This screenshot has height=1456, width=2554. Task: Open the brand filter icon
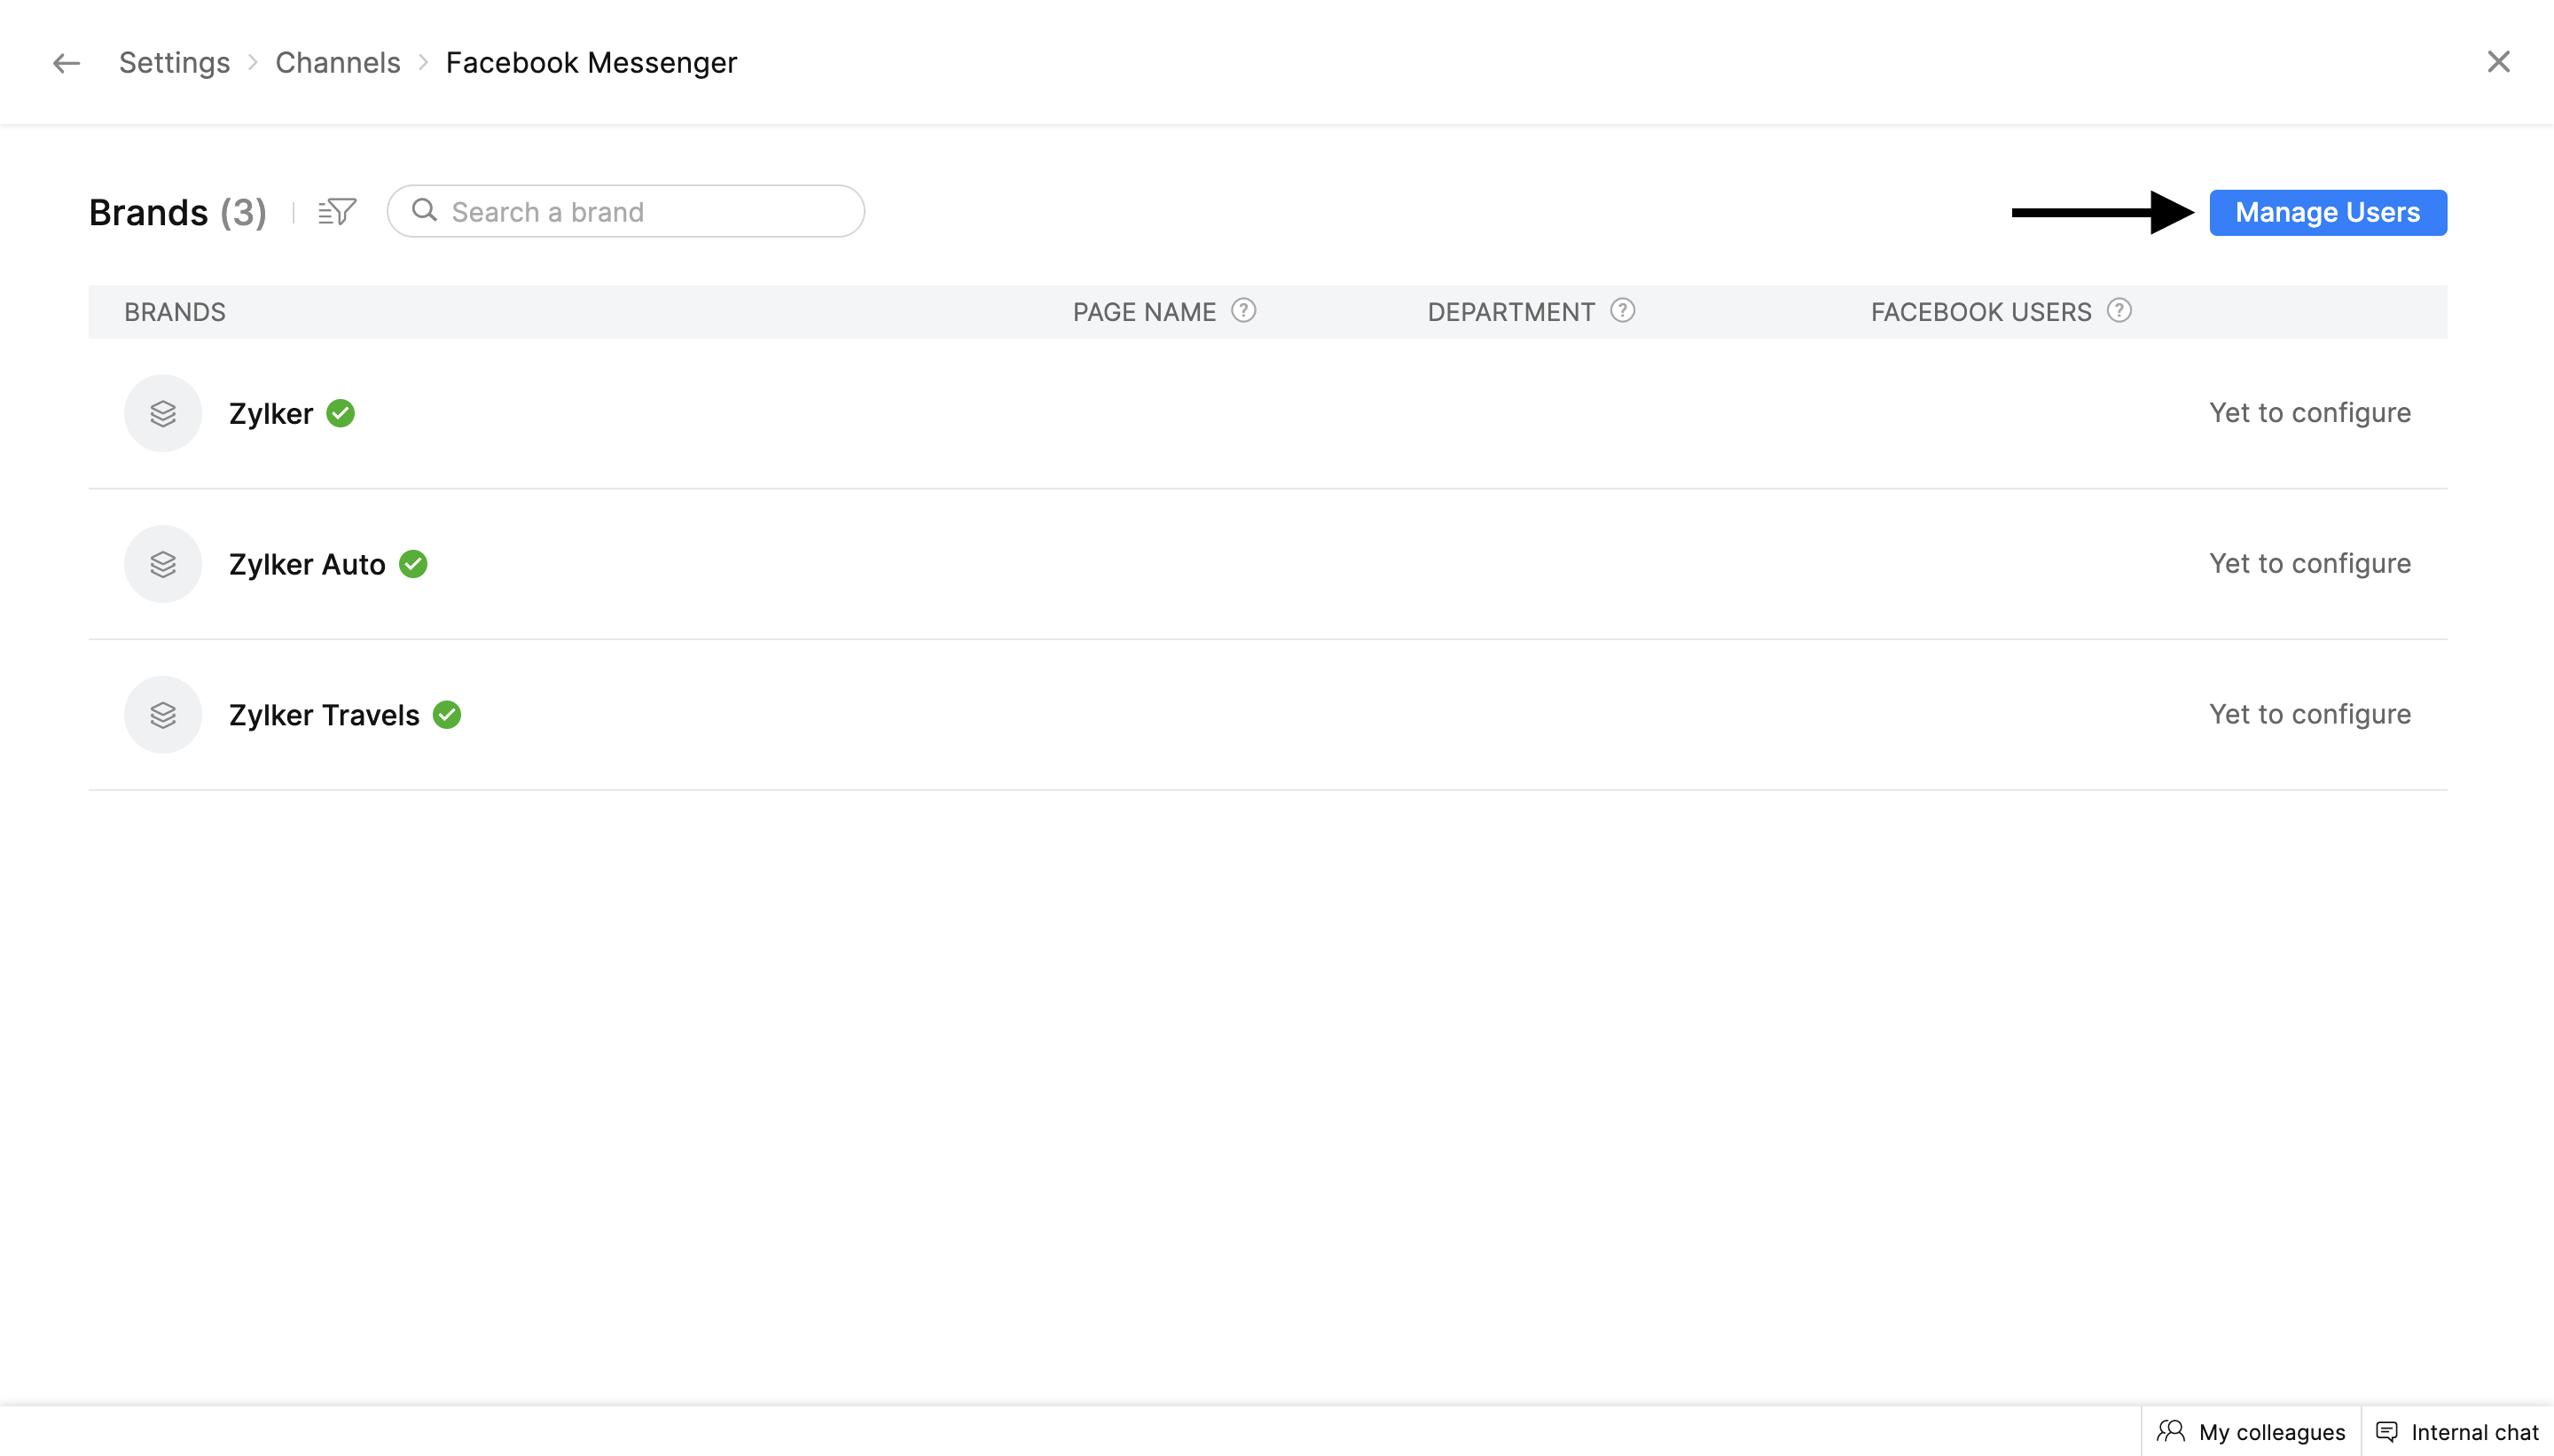point(337,212)
